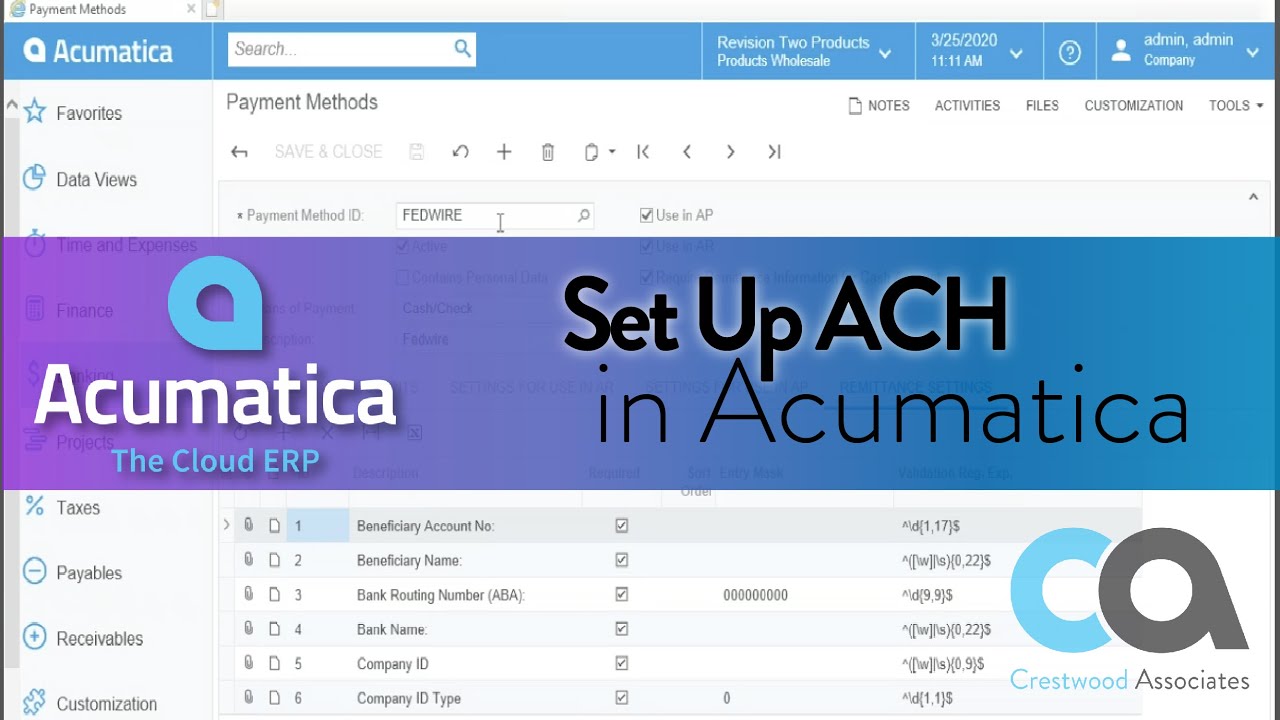
Task: Expand row 1 selector arrow
Action: (x=226, y=525)
